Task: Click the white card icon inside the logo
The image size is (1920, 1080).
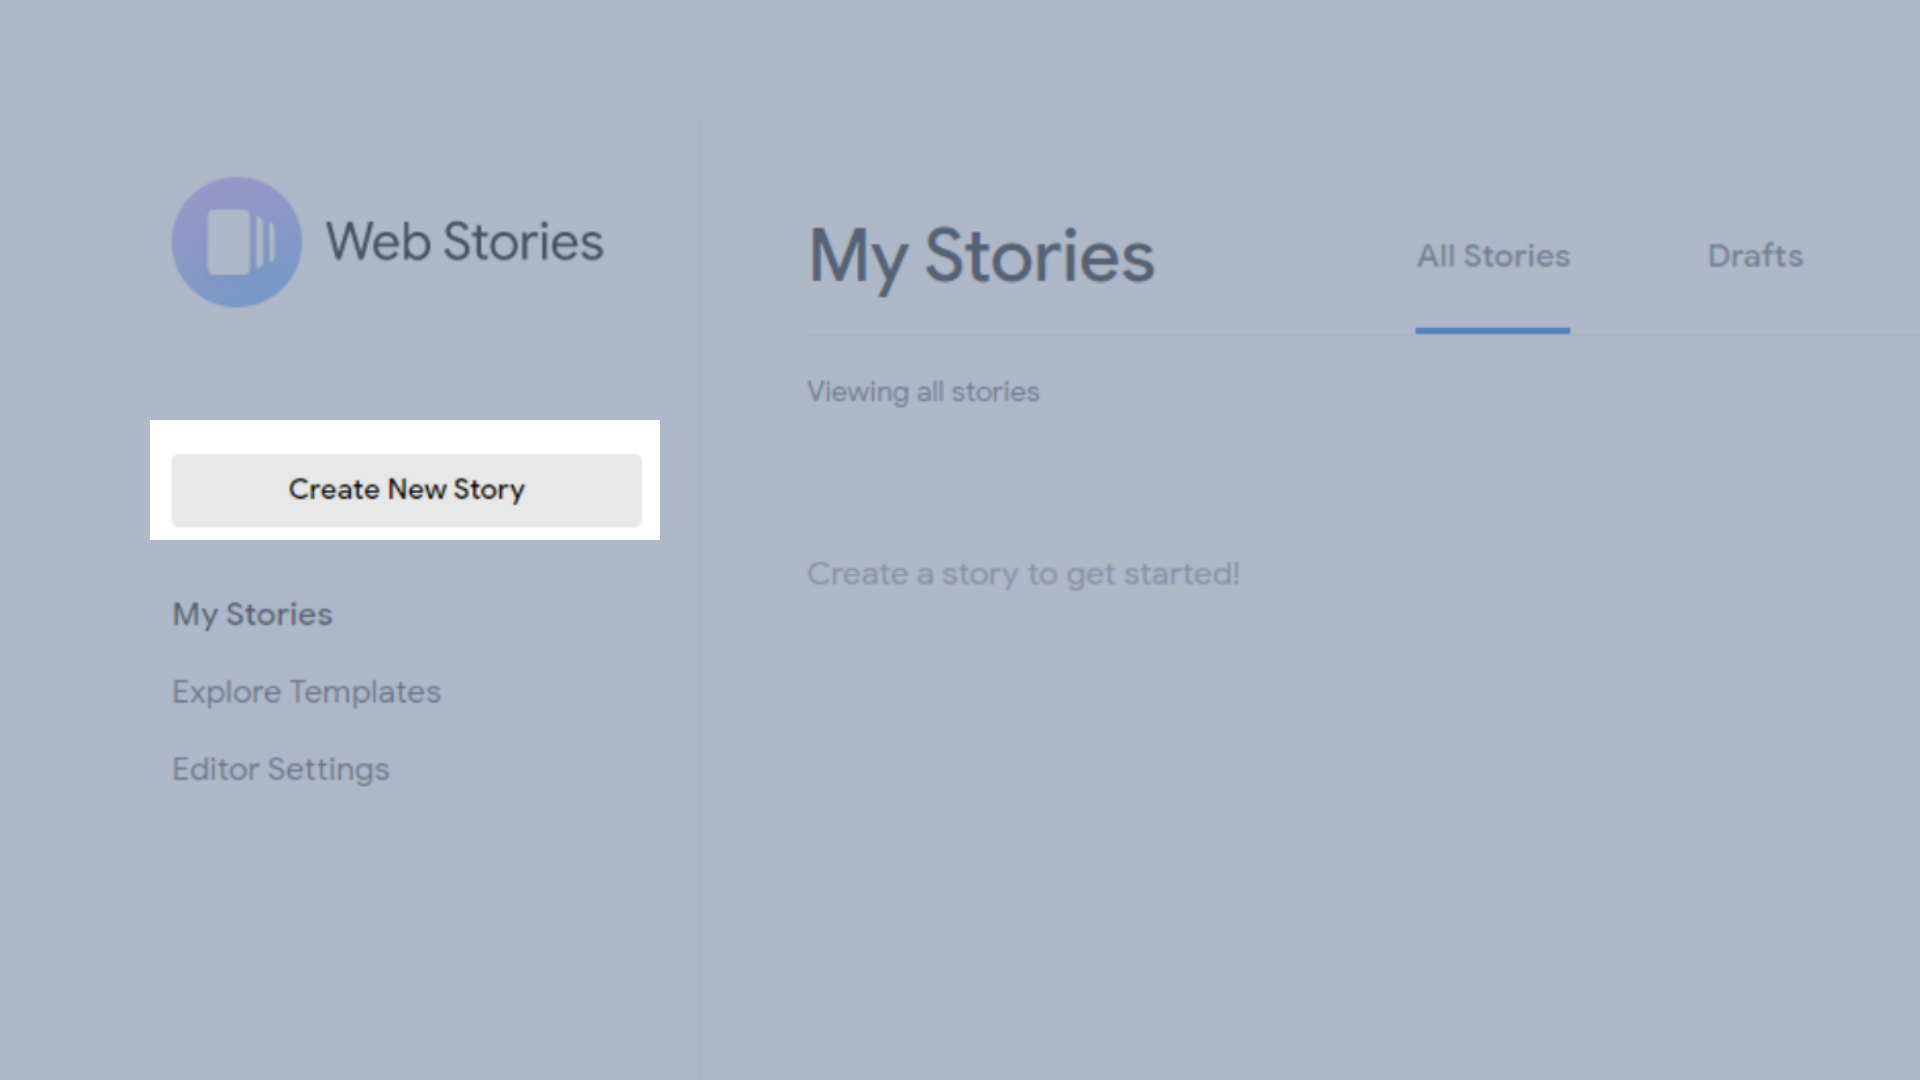Action: click(229, 242)
